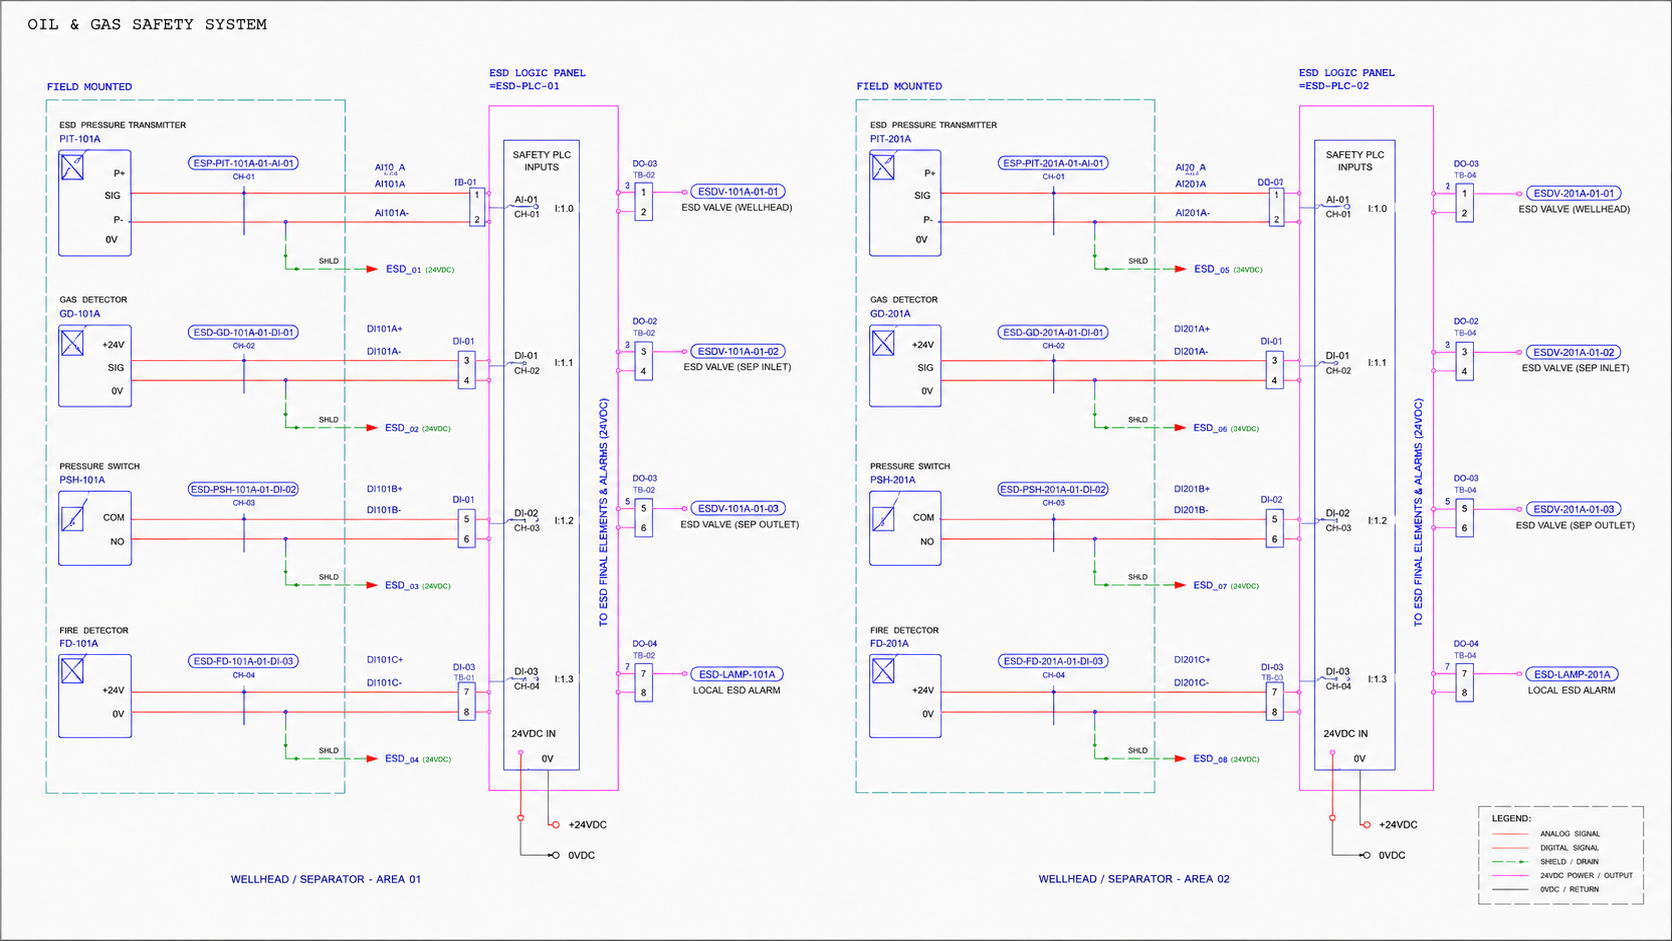This screenshot has width=1672, height=941.
Task: Select the FD-101A device tag text
Action: point(79,644)
